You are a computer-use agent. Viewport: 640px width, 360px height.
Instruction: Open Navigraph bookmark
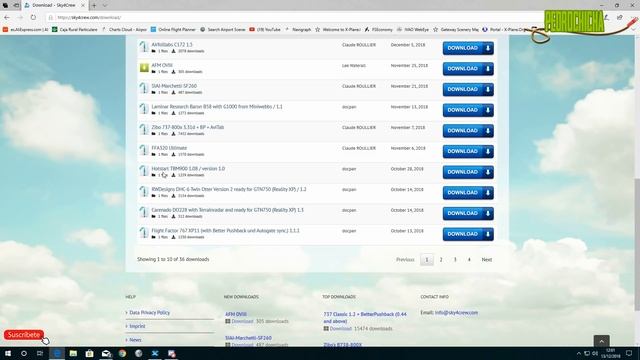298,29
